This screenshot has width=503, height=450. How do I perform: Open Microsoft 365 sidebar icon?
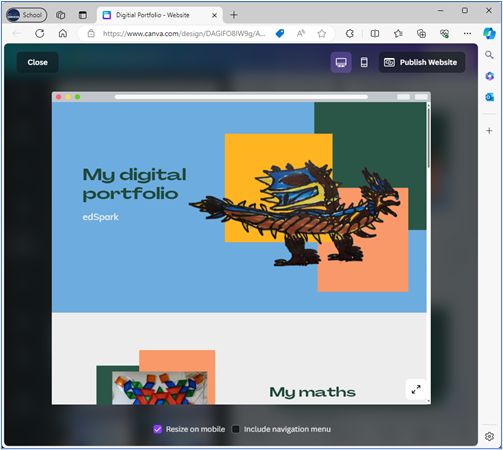489,76
